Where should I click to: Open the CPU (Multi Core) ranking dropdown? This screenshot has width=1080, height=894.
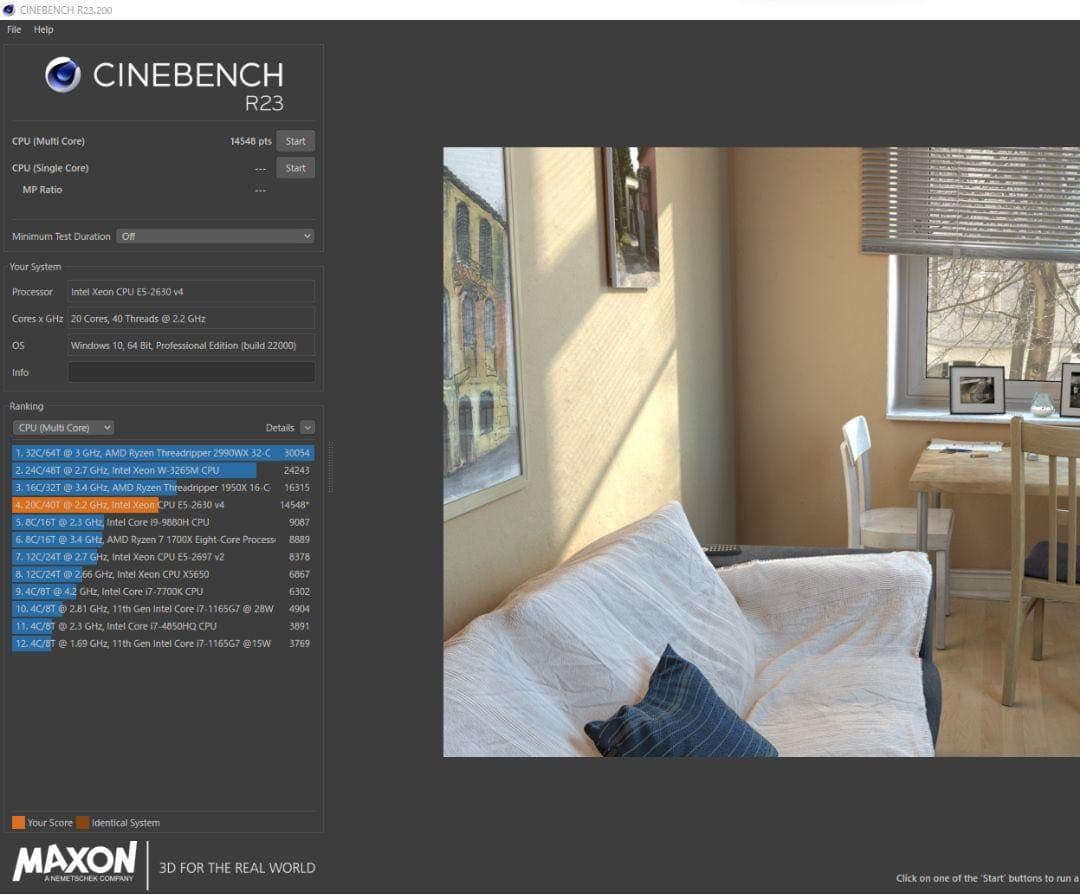coord(63,427)
